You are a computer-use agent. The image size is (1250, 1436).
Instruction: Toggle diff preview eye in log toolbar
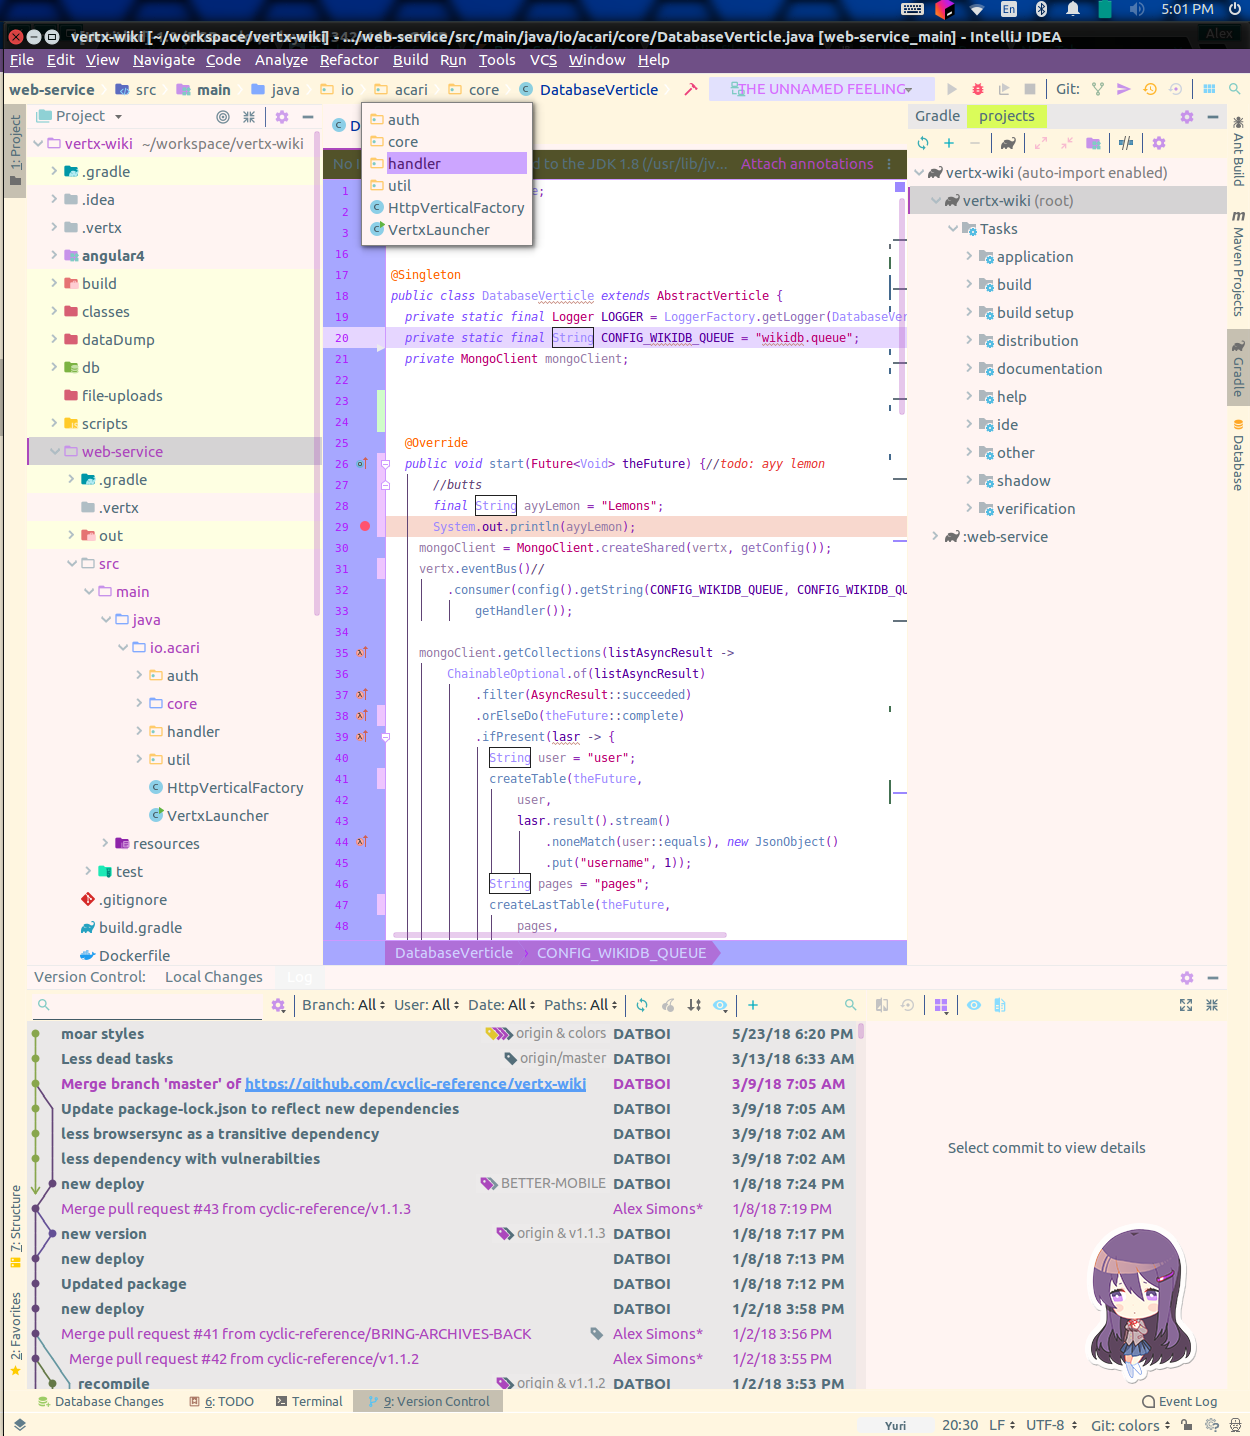pos(974,1005)
